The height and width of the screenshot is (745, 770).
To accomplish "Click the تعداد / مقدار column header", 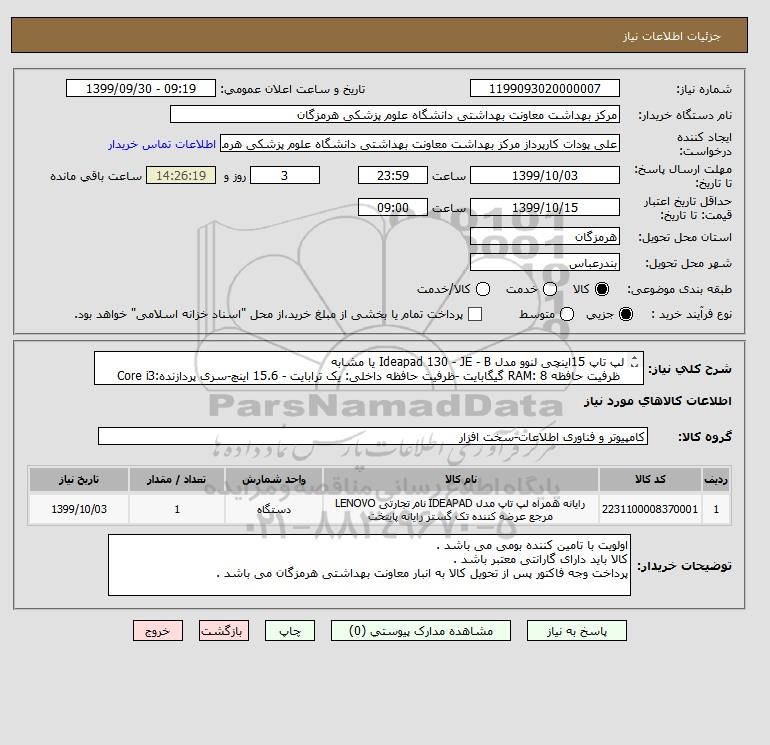I will pos(177,479).
